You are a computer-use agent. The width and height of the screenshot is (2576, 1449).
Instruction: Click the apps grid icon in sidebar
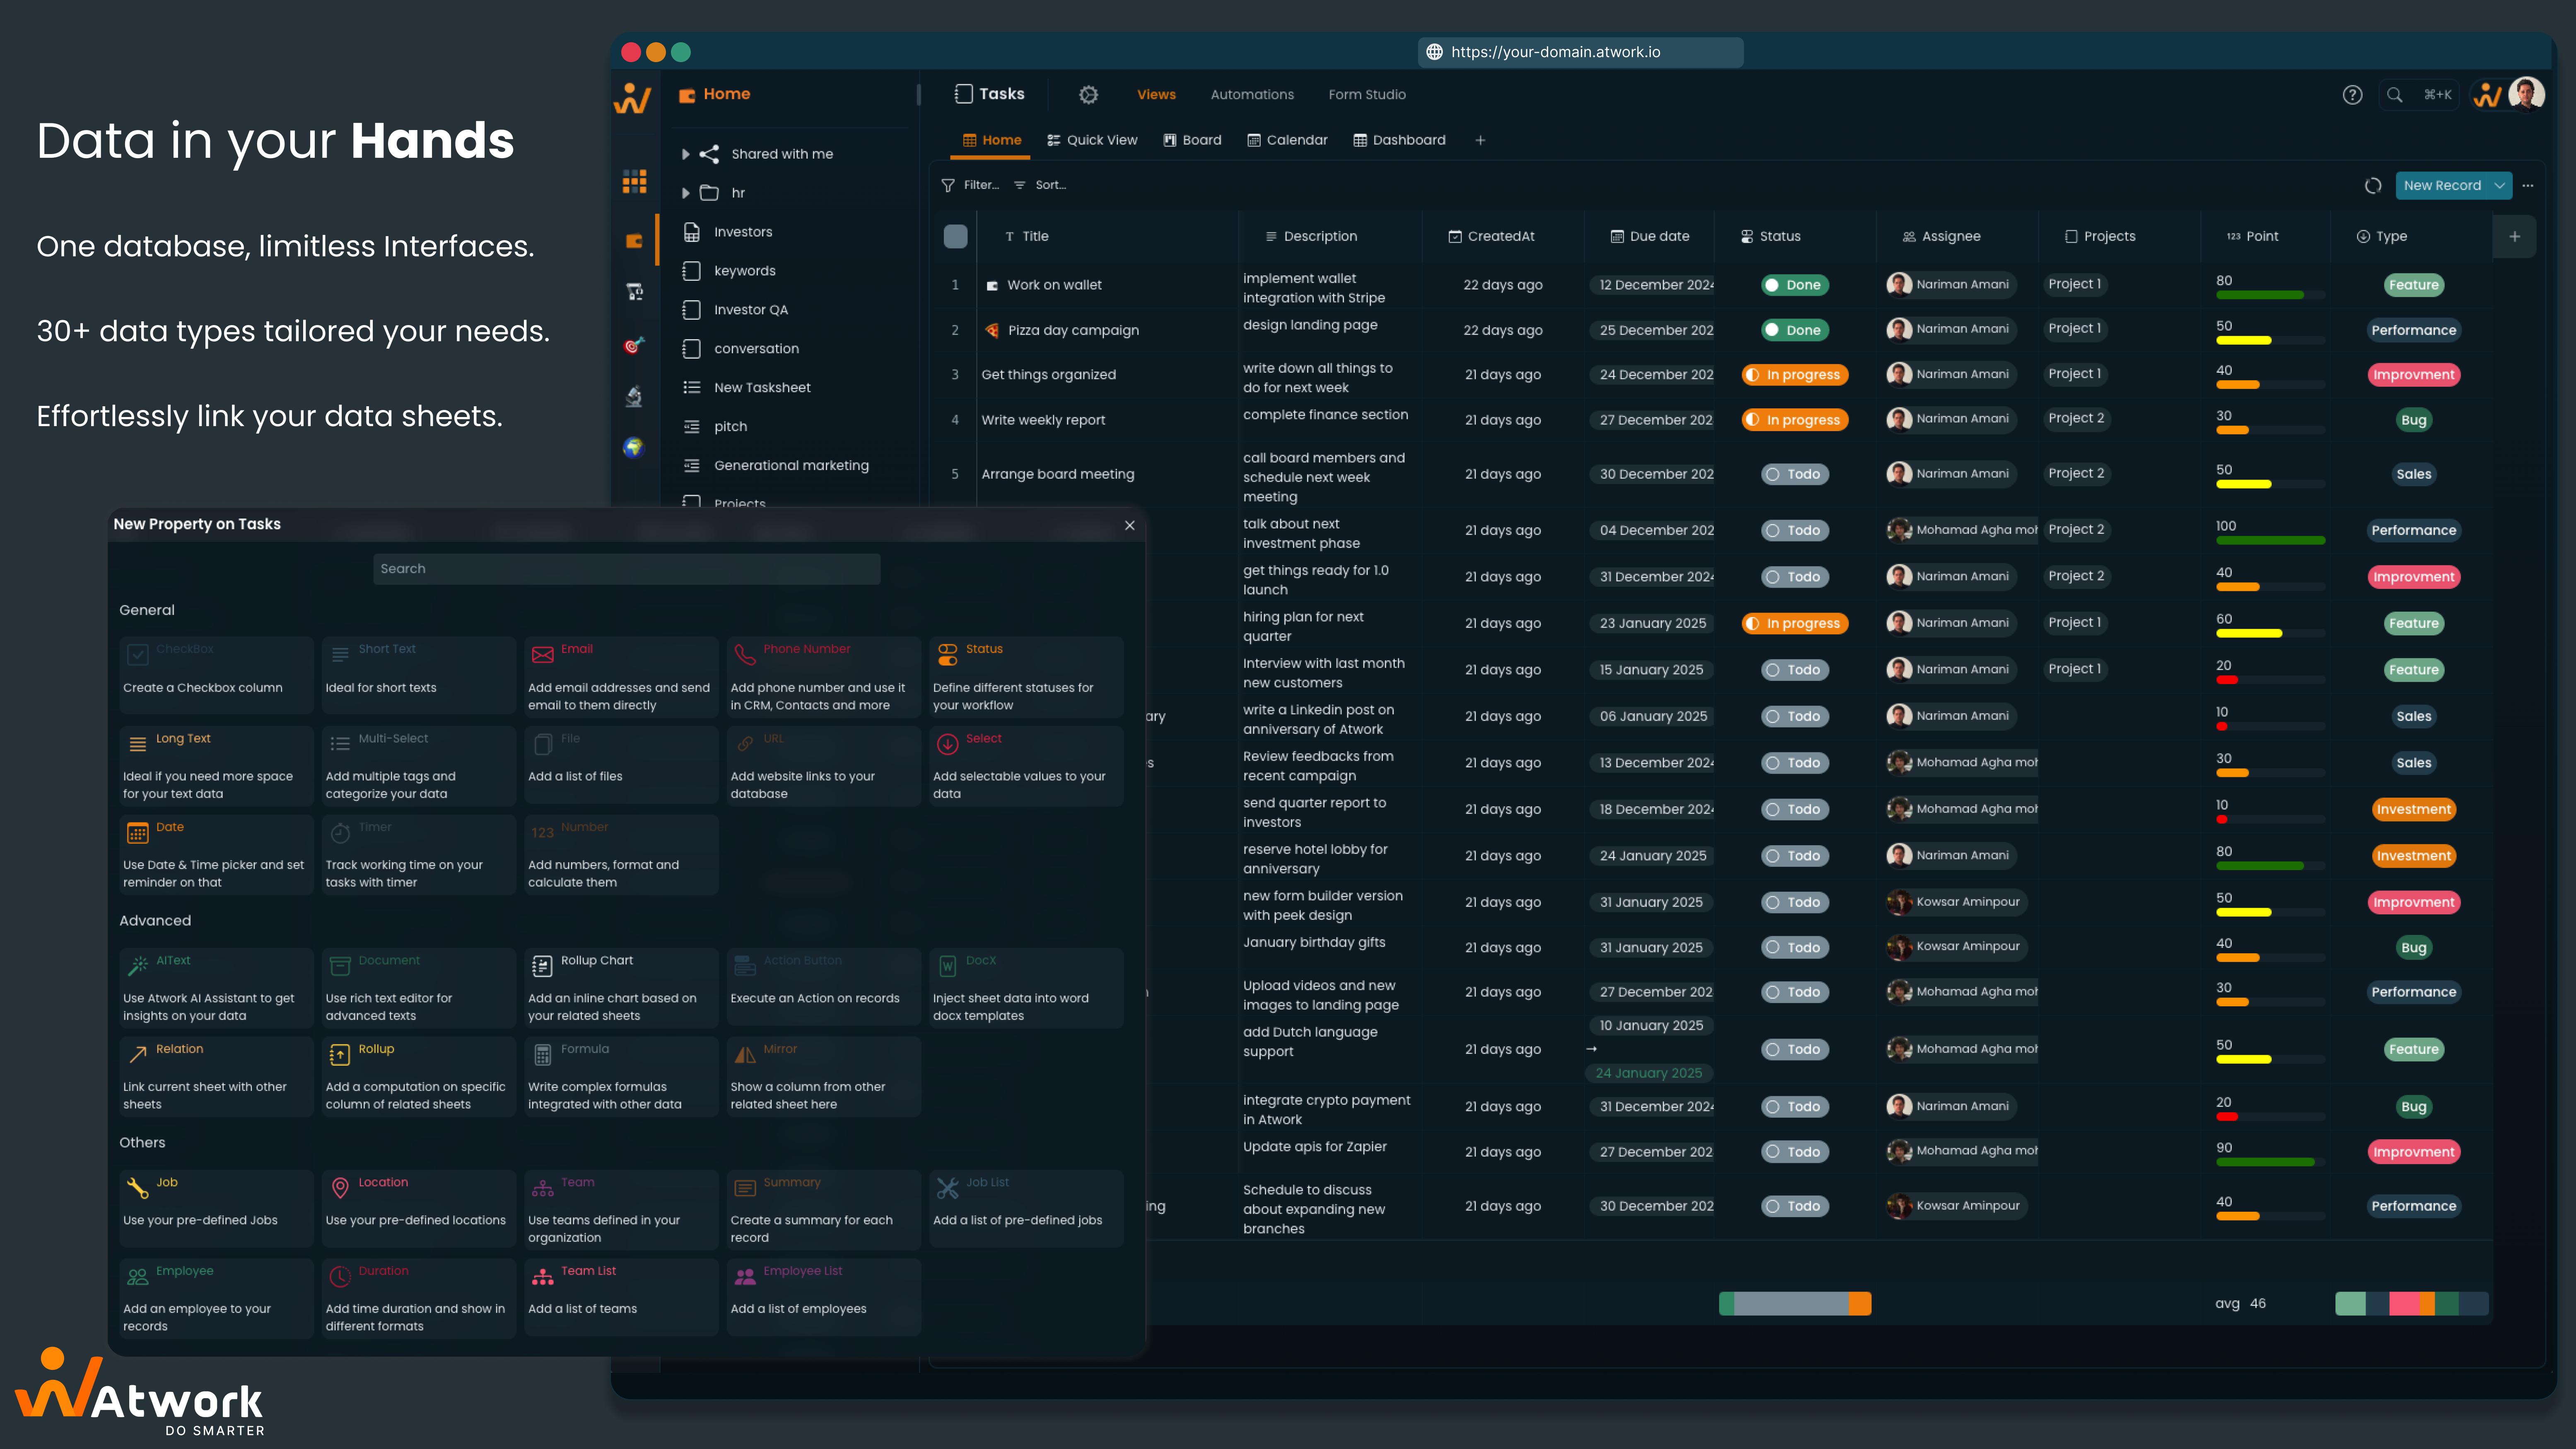(634, 181)
